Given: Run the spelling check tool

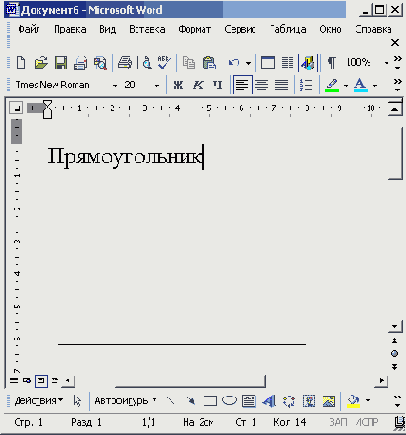Looking at the screenshot, I should (x=164, y=63).
